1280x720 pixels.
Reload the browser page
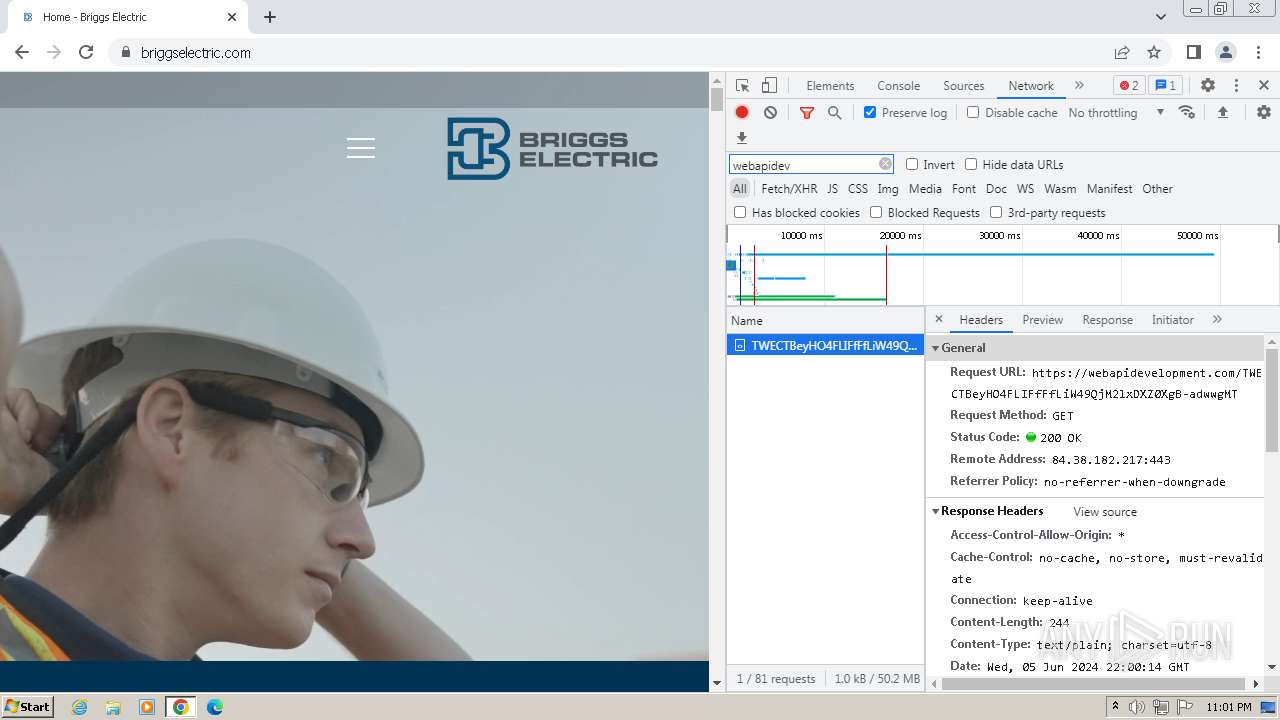[86, 52]
